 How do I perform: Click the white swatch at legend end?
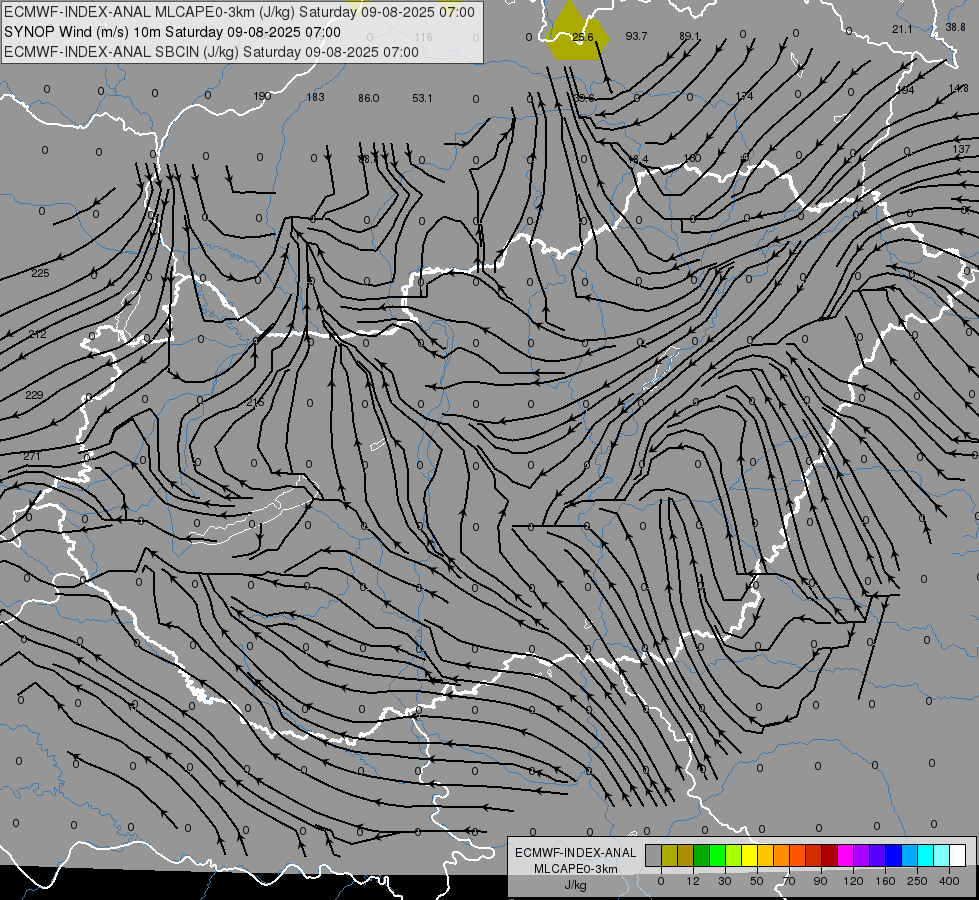point(958,856)
